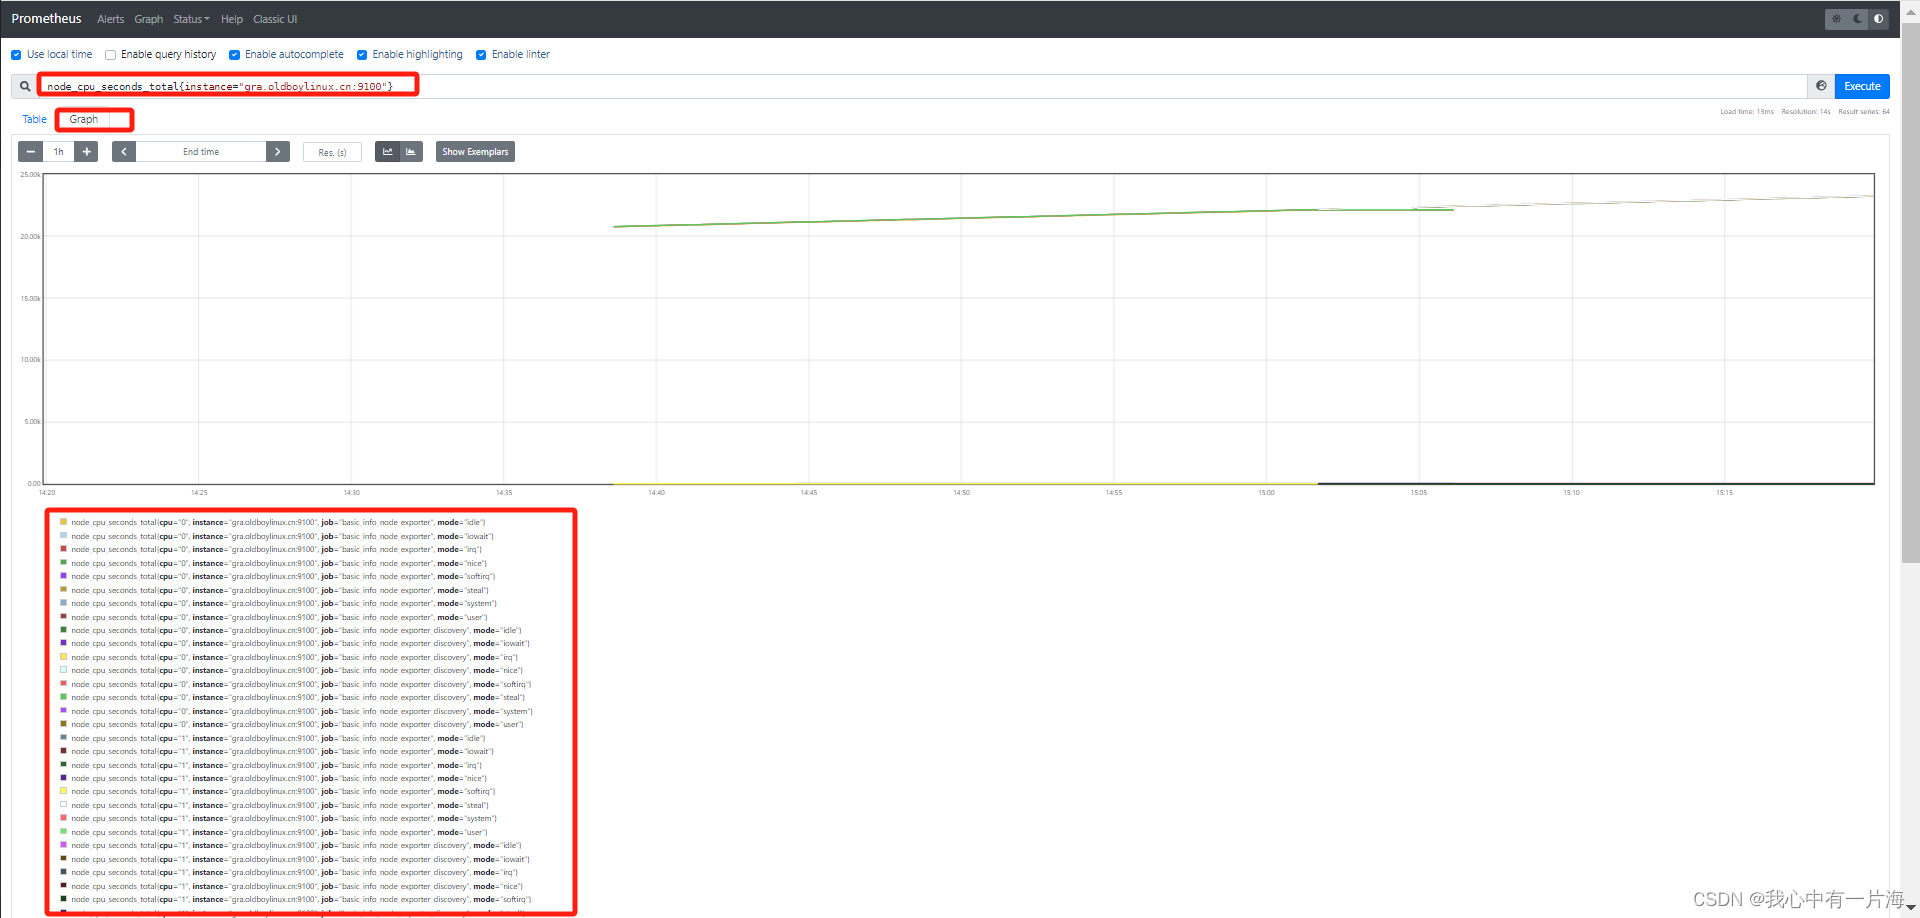Viewport: 1920px width, 918px height.
Task: Click the magnifier icon beside the query box
Action: 25,86
